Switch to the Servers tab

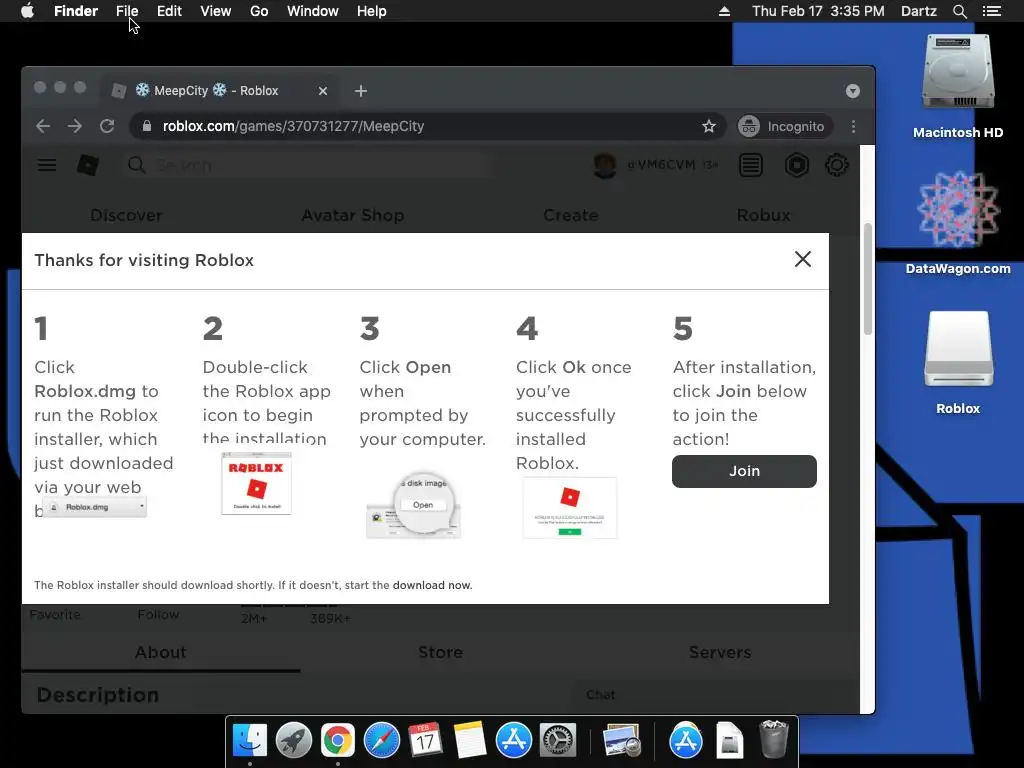[720, 652]
